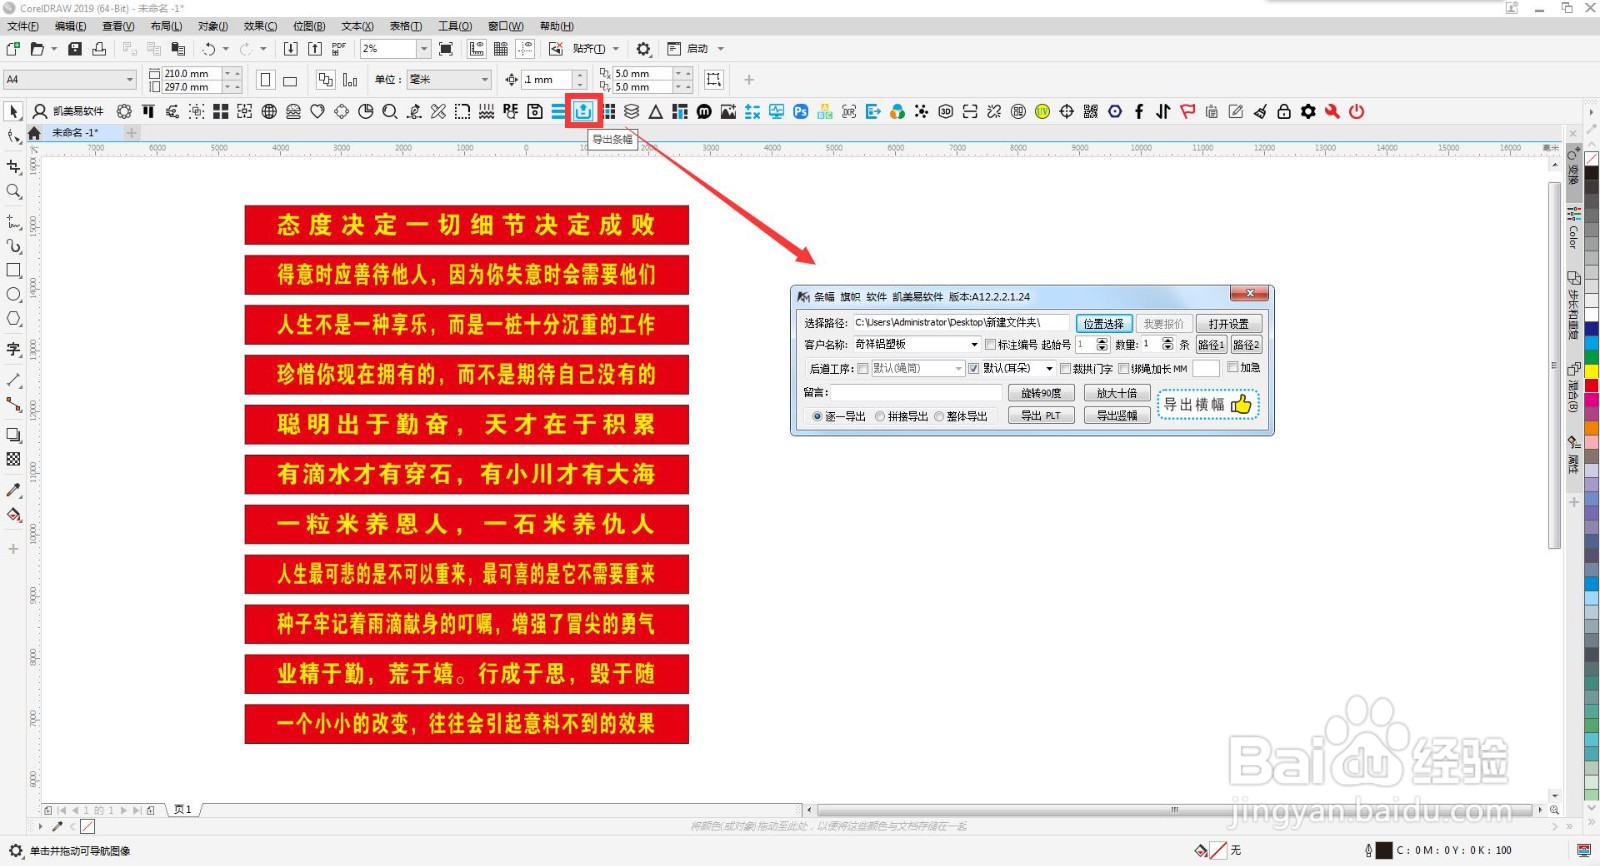The height and width of the screenshot is (866, 1600).
Task: Click the 选择路径 path input field
Action: pyautogui.click(x=961, y=323)
